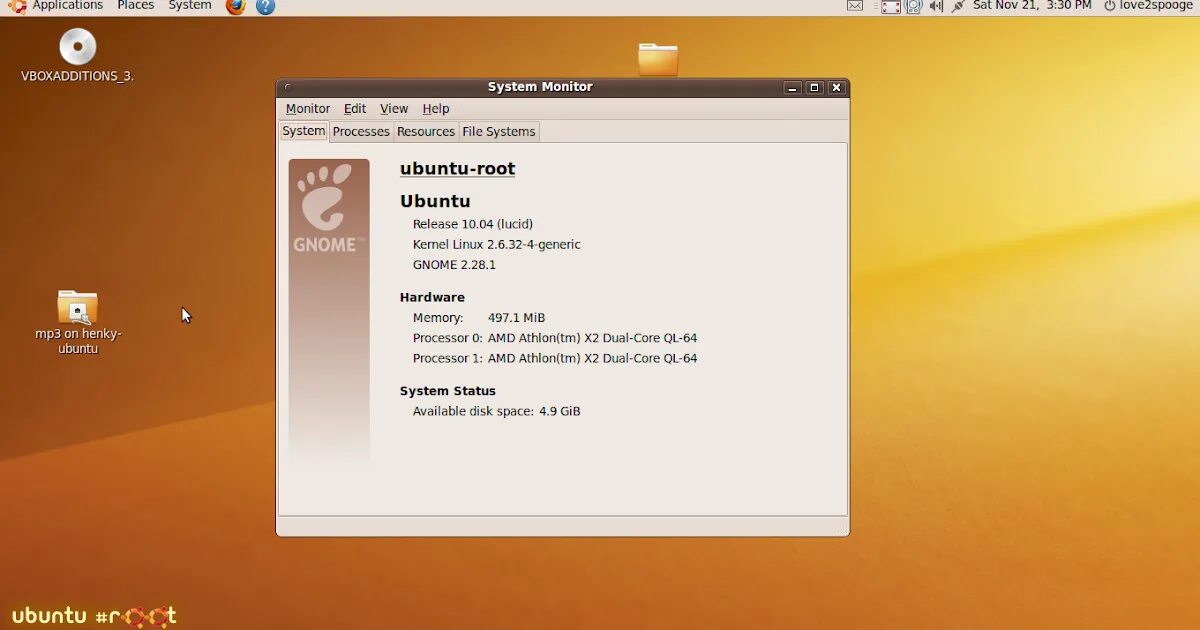
Task: Click the 4.9 GiB disk space value
Action: click(560, 411)
